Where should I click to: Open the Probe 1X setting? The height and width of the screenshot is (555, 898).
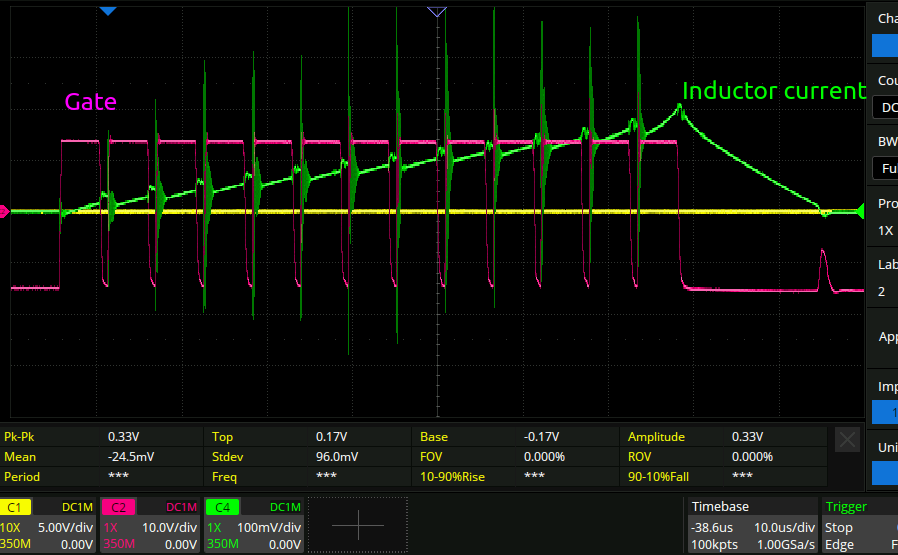click(884, 229)
